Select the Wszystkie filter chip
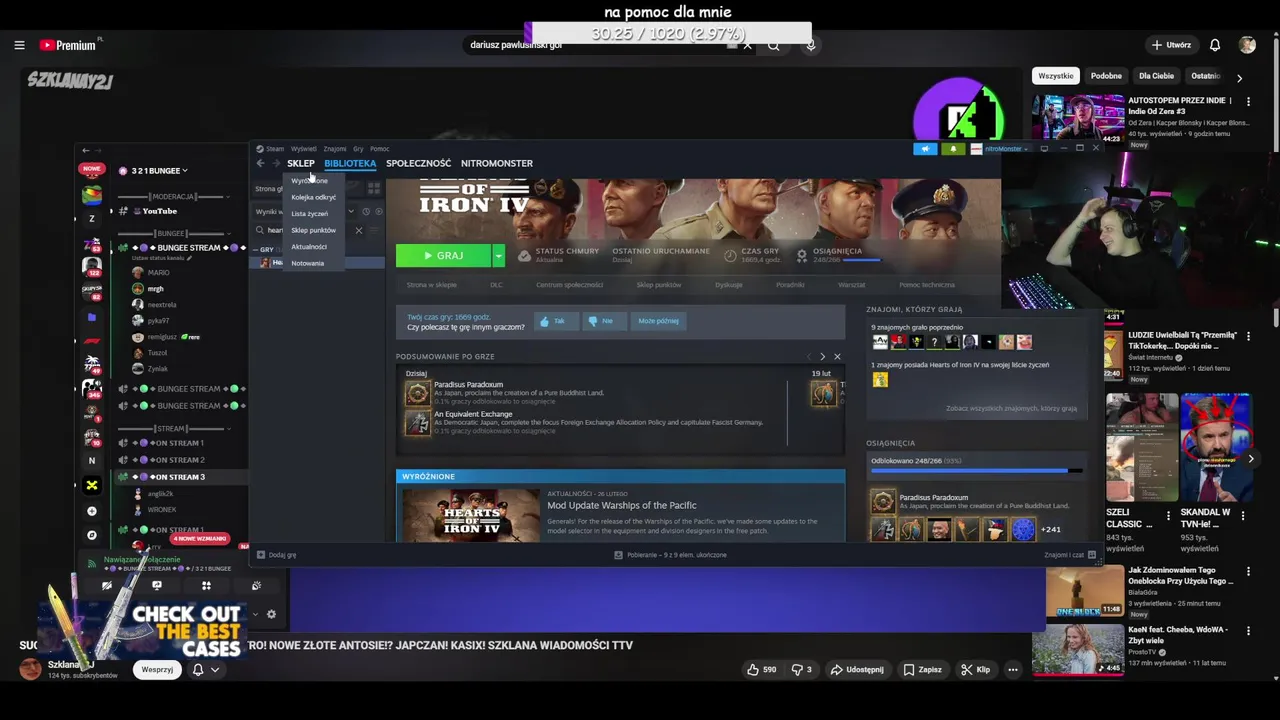Viewport: 1280px width, 720px height. 1055,76
